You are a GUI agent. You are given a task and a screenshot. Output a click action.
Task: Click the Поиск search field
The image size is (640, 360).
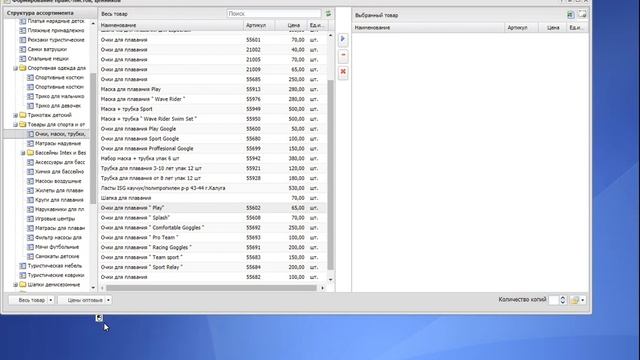[274, 13]
